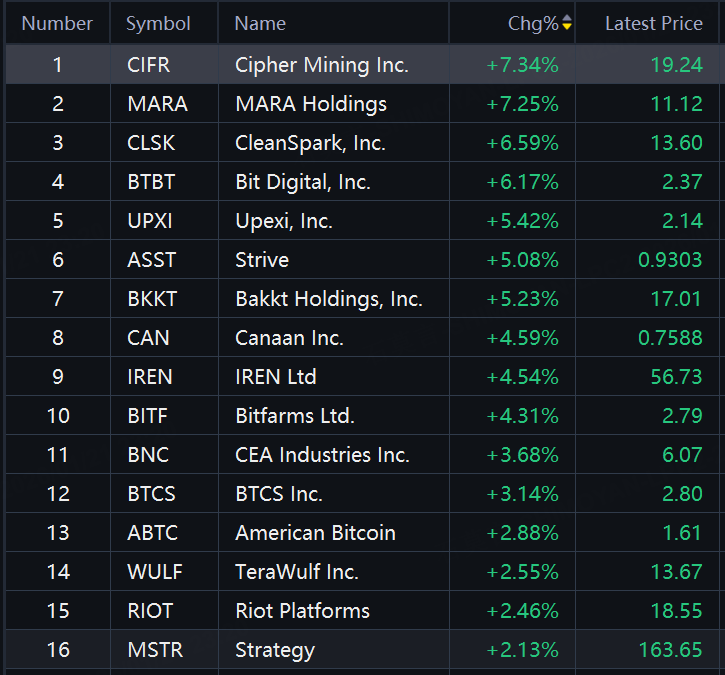Click the Latest Price column header
The width and height of the screenshot is (725, 675).
pos(653,23)
